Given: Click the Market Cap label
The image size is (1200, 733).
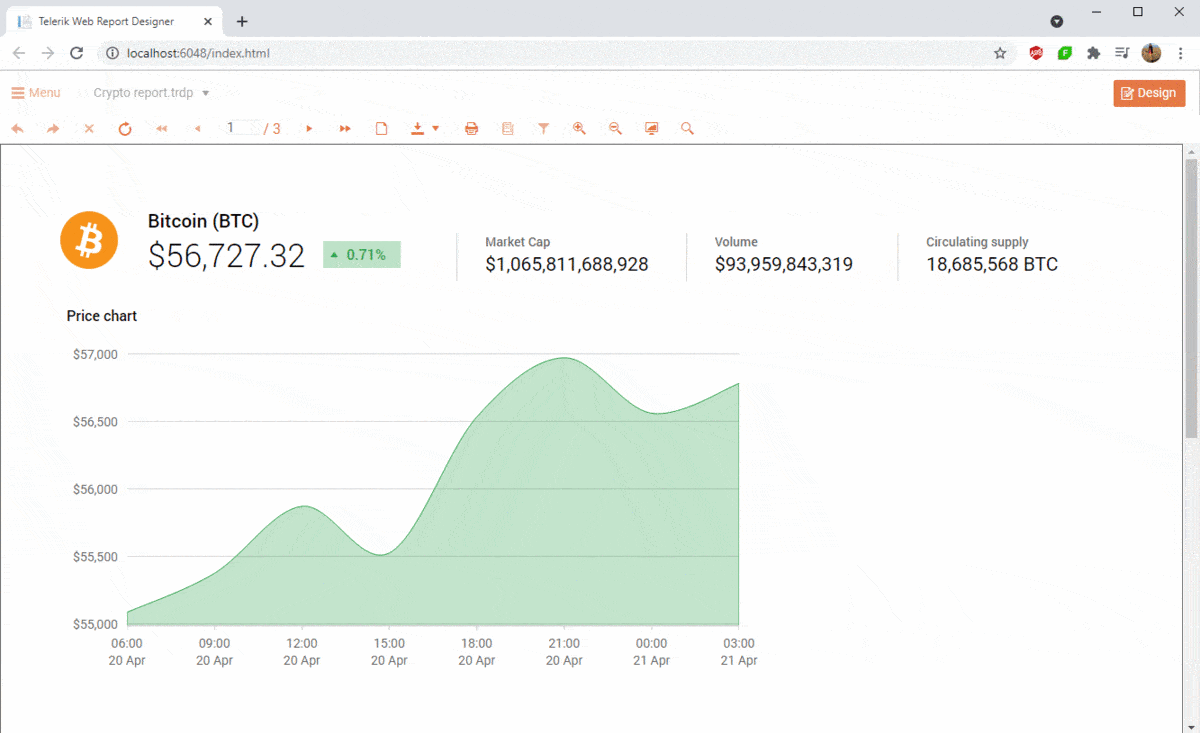Looking at the screenshot, I should click(518, 242).
